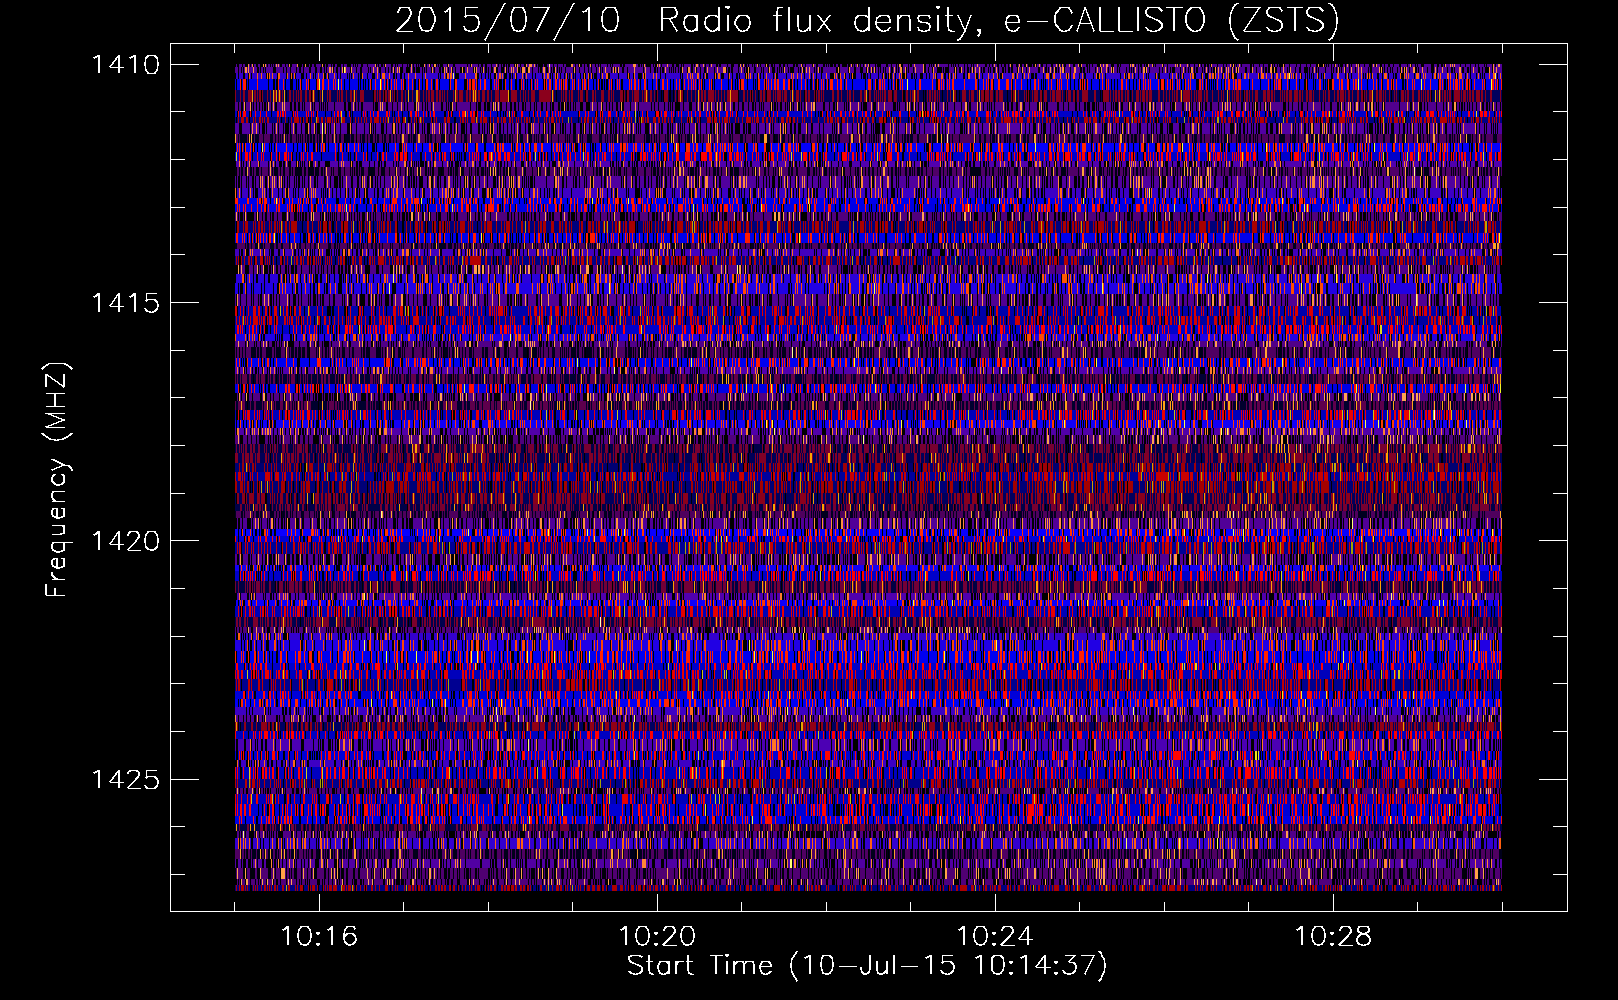
Task: Click the 10:20 time axis label
Action: pos(657,937)
